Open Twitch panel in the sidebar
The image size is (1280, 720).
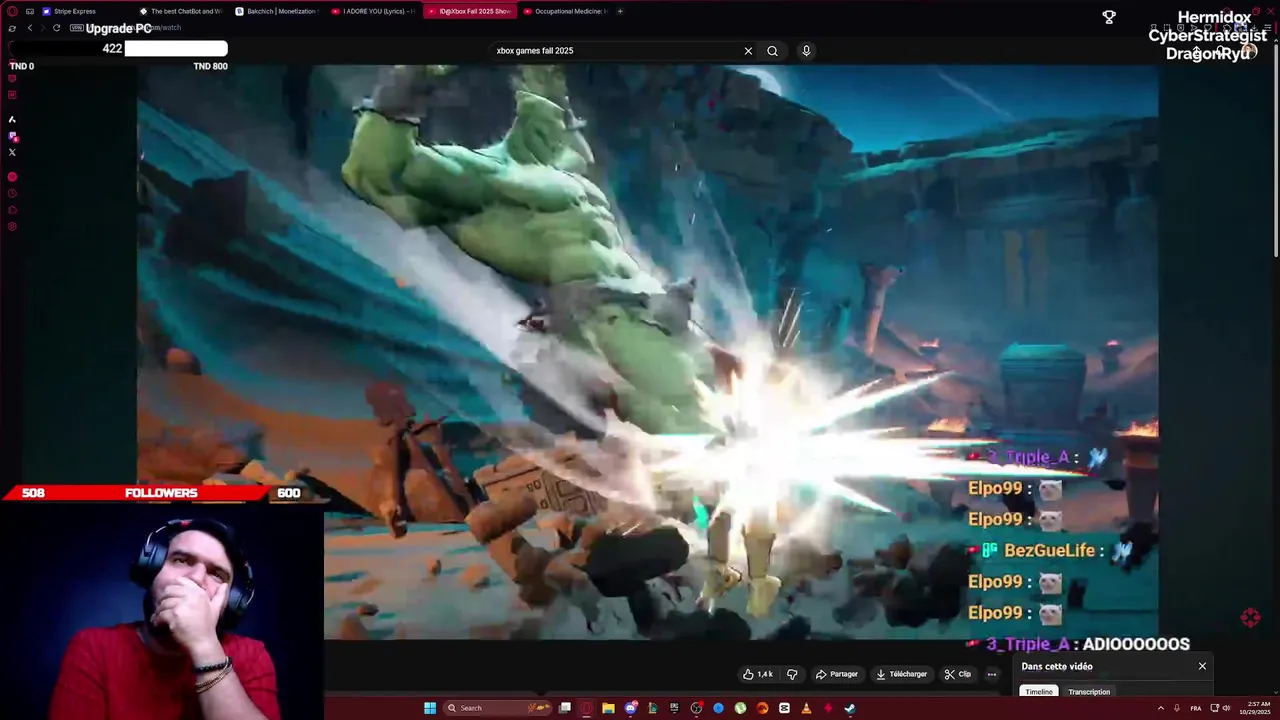(x=12, y=136)
